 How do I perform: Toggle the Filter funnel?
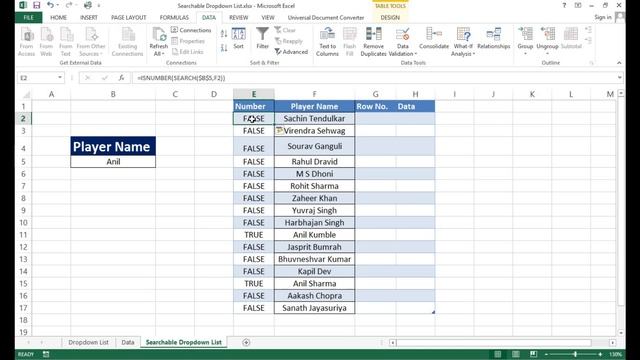coord(262,38)
